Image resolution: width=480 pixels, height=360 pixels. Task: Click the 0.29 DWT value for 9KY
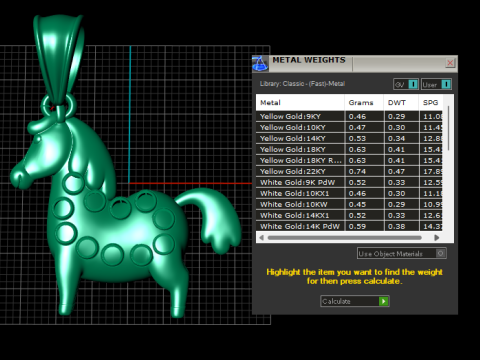(x=397, y=116)
